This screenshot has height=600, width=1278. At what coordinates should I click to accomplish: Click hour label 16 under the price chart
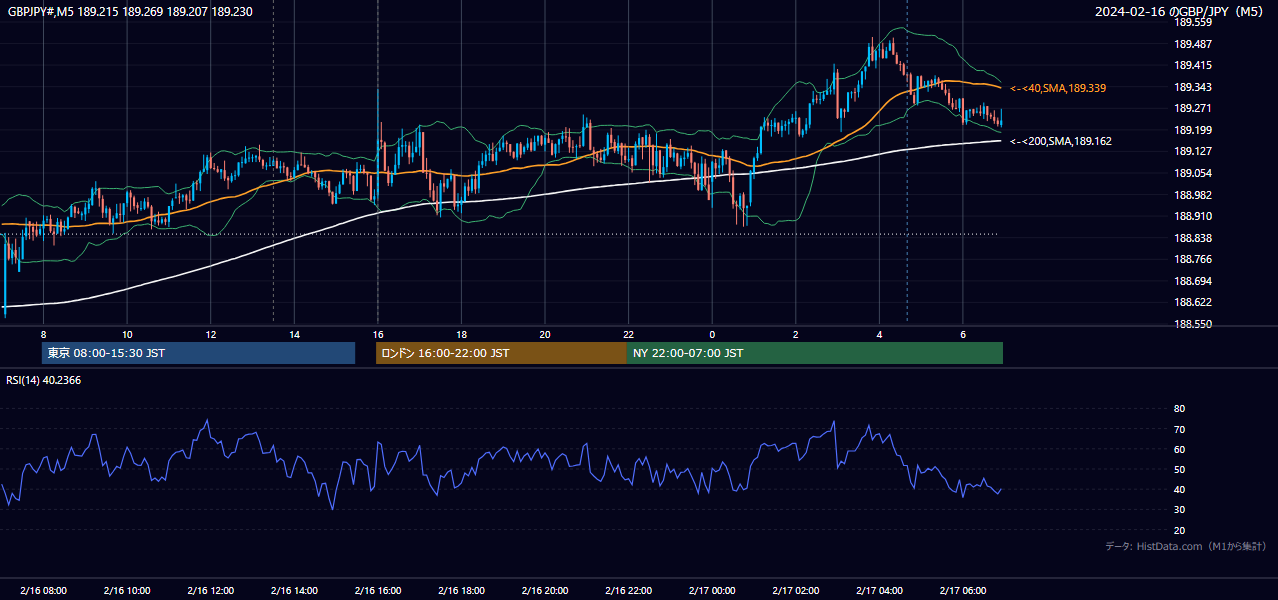tap(377, 334)
